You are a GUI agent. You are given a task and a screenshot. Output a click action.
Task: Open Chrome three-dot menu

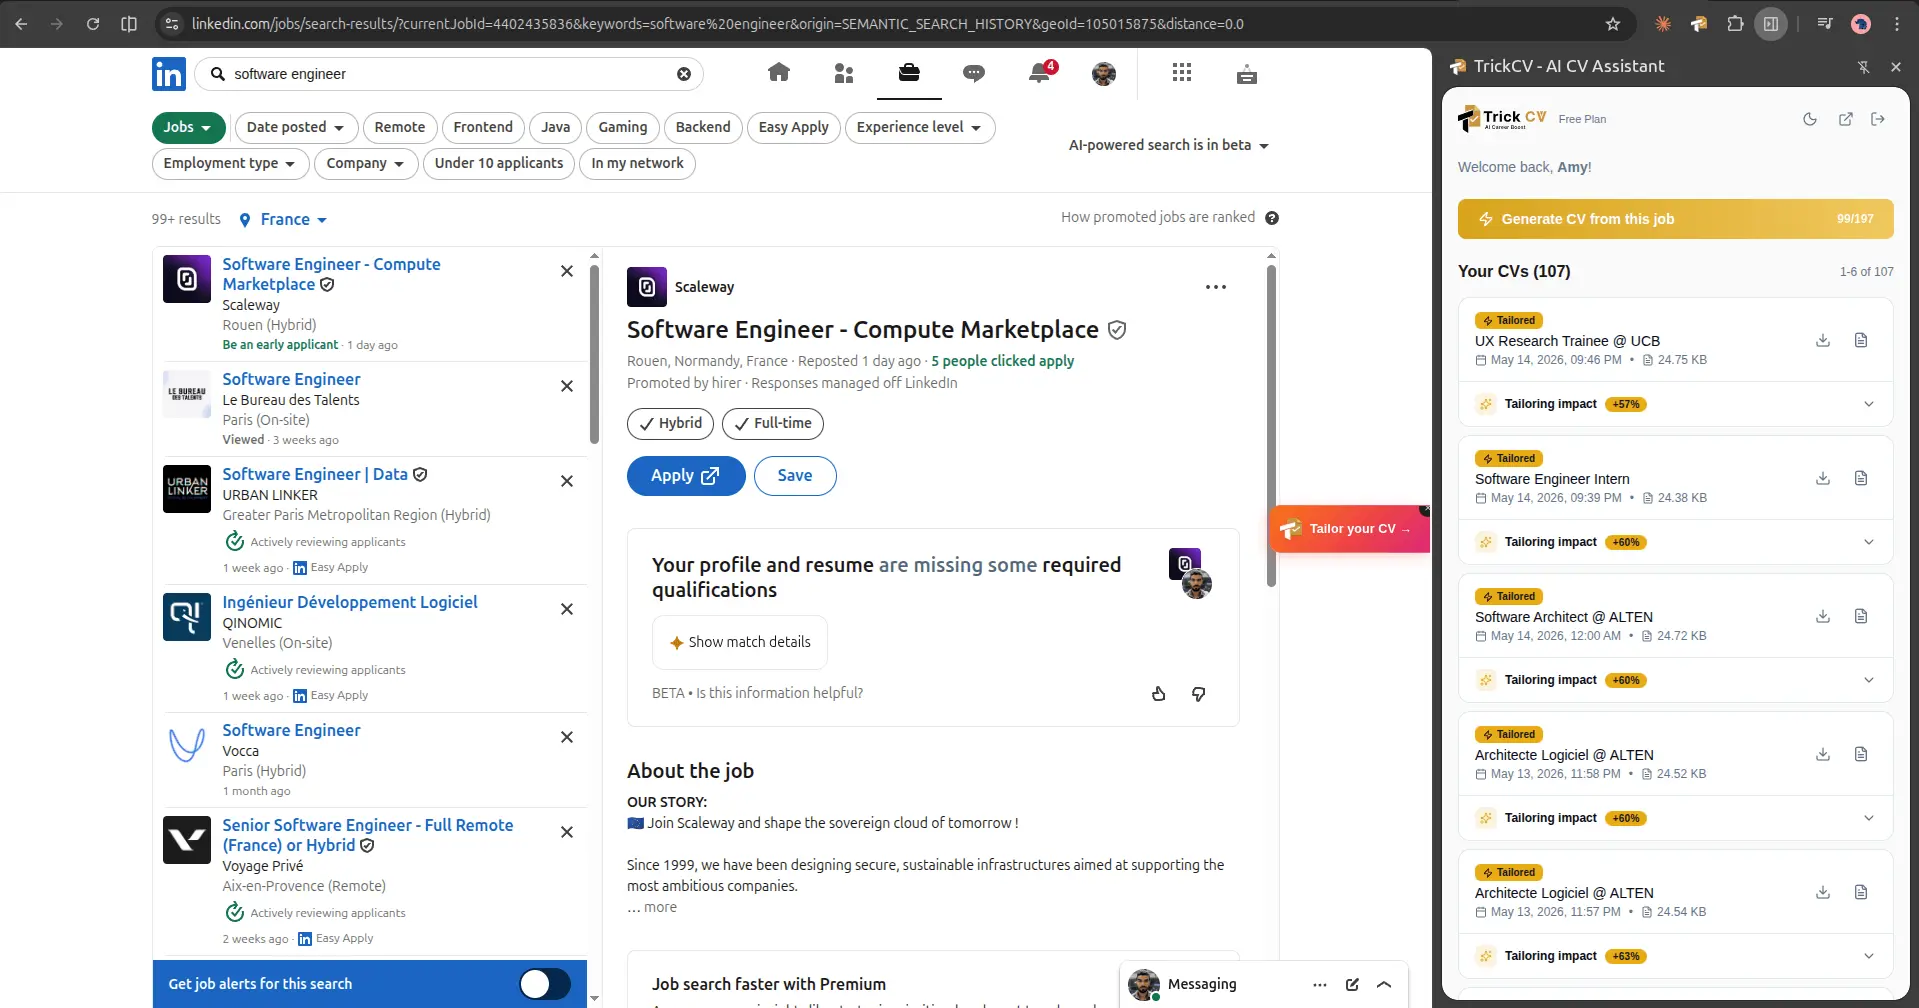point(1897,24)
